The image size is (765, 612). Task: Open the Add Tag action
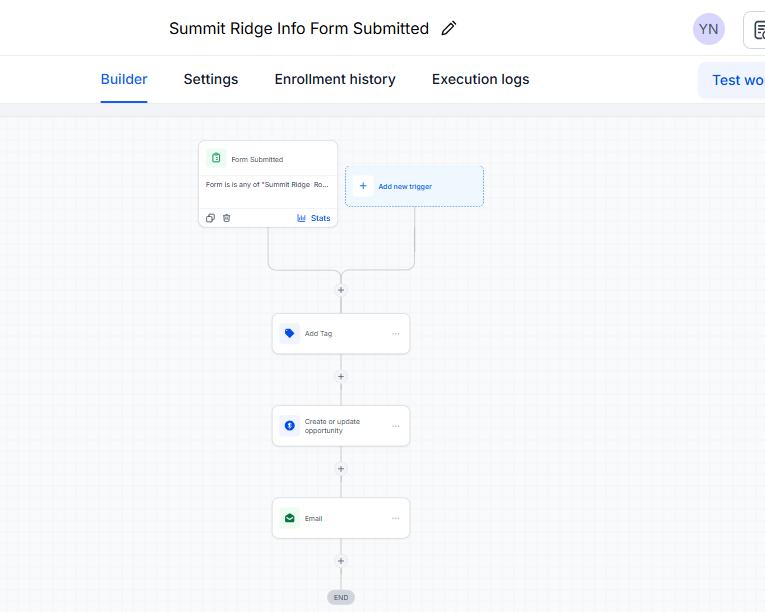coord(341,334)
